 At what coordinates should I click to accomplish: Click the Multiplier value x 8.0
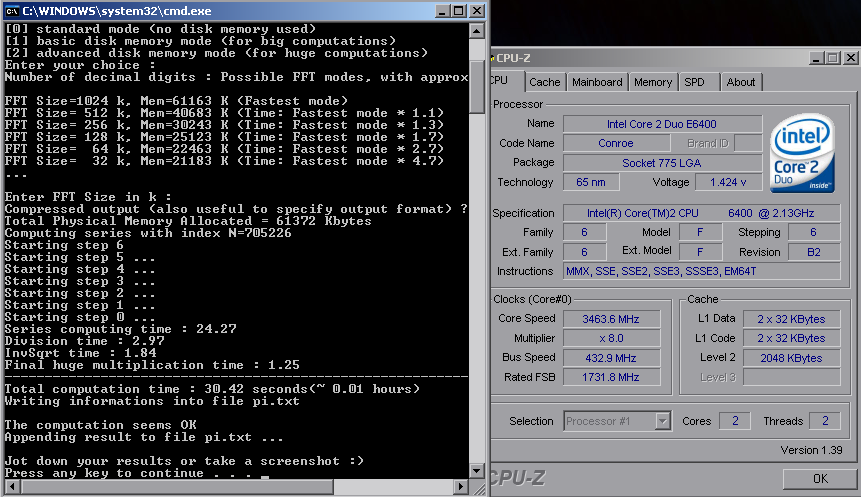coord(611,338)
